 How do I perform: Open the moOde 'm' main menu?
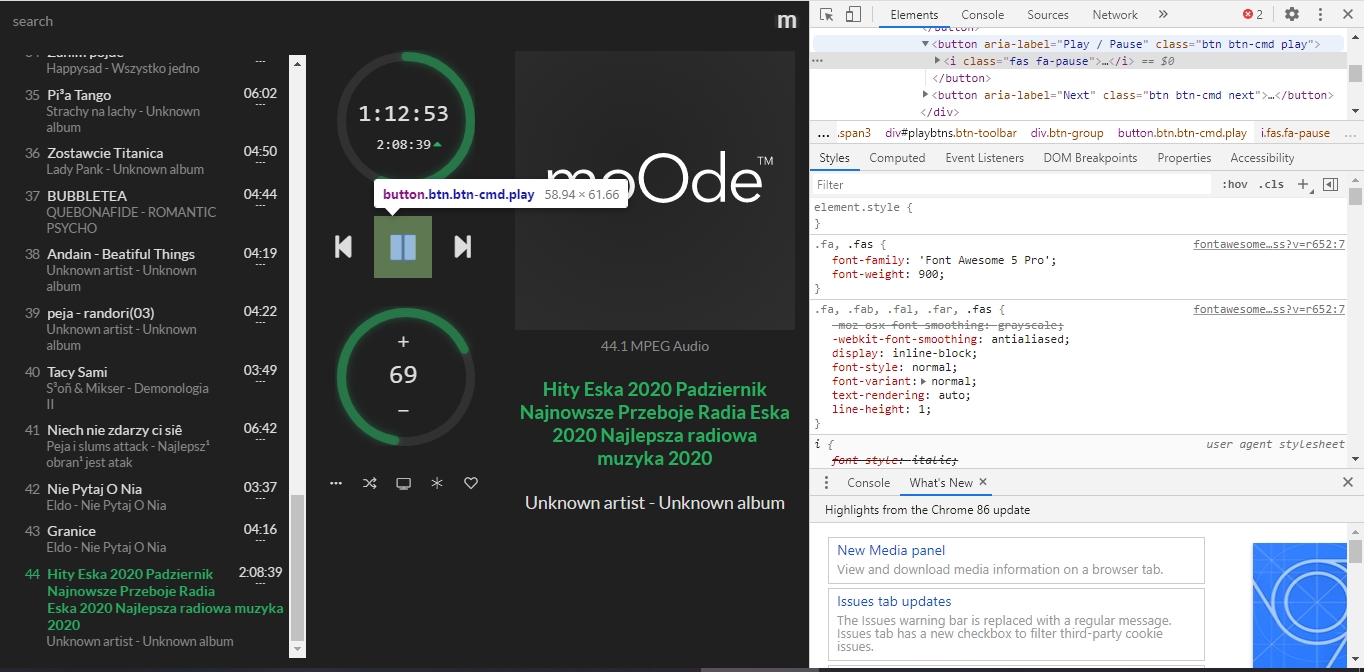tap(787, 21)
